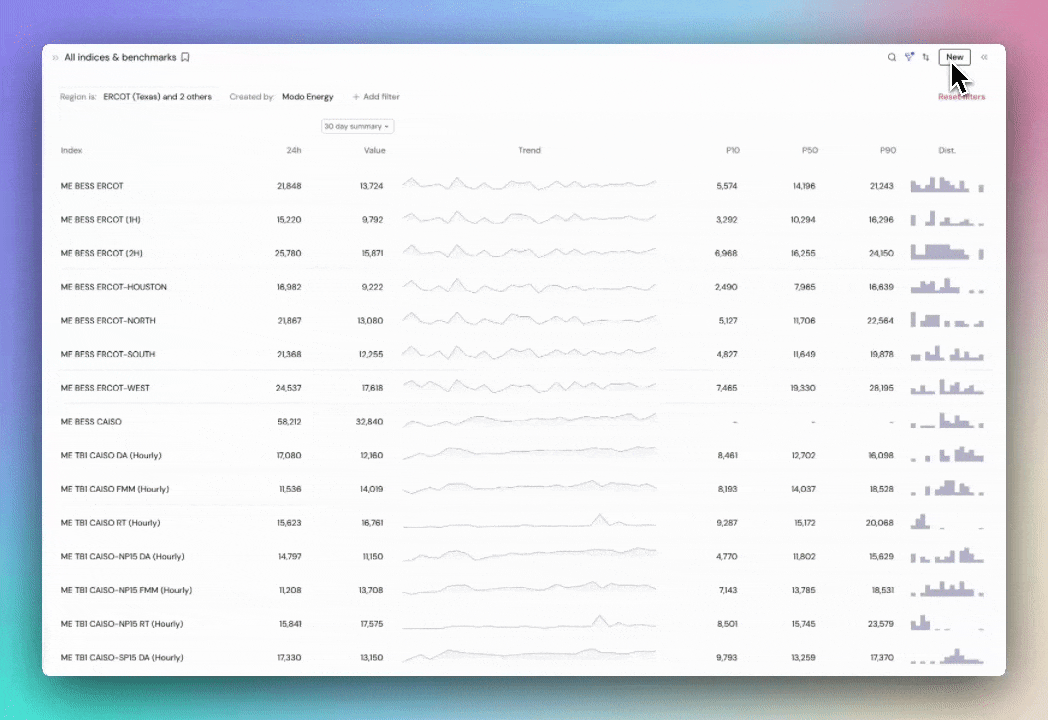Open ME TB1 CAISO-NP15 DA (Hourly) row
Screen dimensions: 1048x720
[122, 556]
